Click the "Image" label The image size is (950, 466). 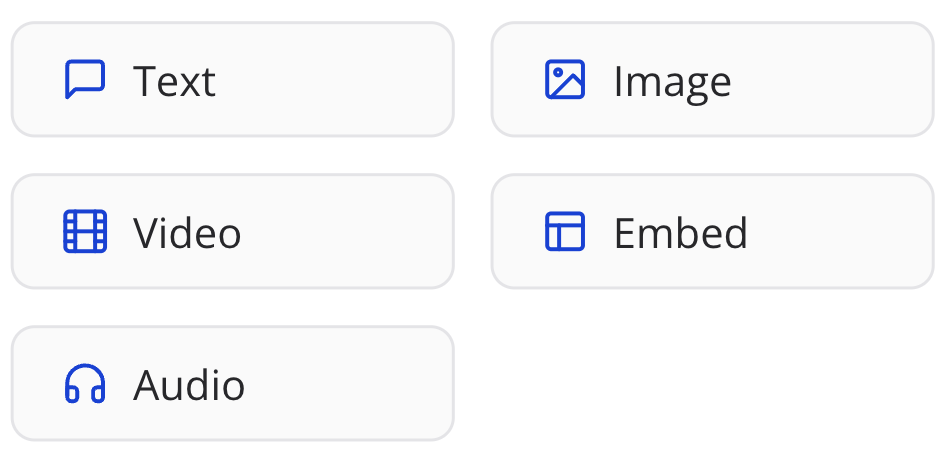pyautogui.click(x=672, y=82)
